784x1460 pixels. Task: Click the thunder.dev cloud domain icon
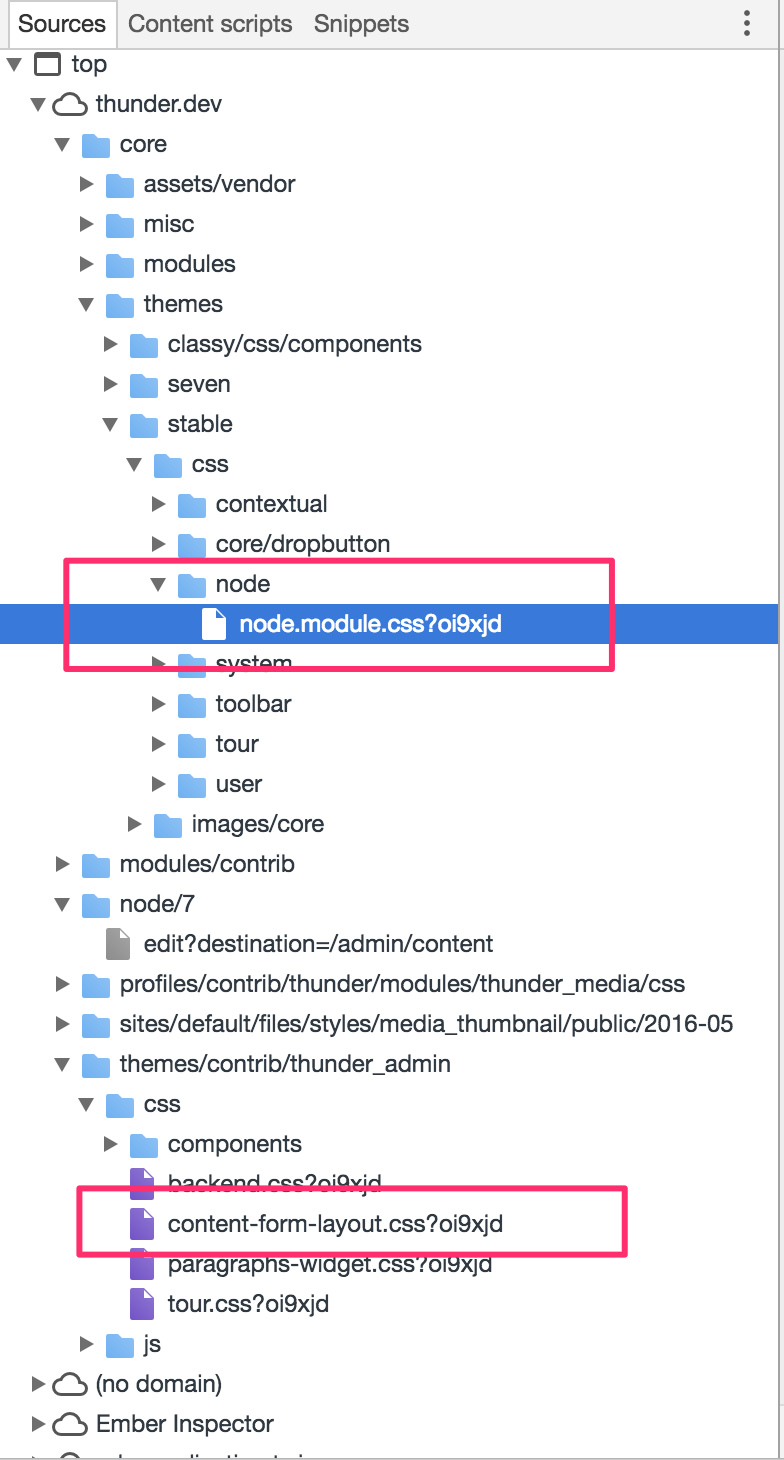(70, 104)
